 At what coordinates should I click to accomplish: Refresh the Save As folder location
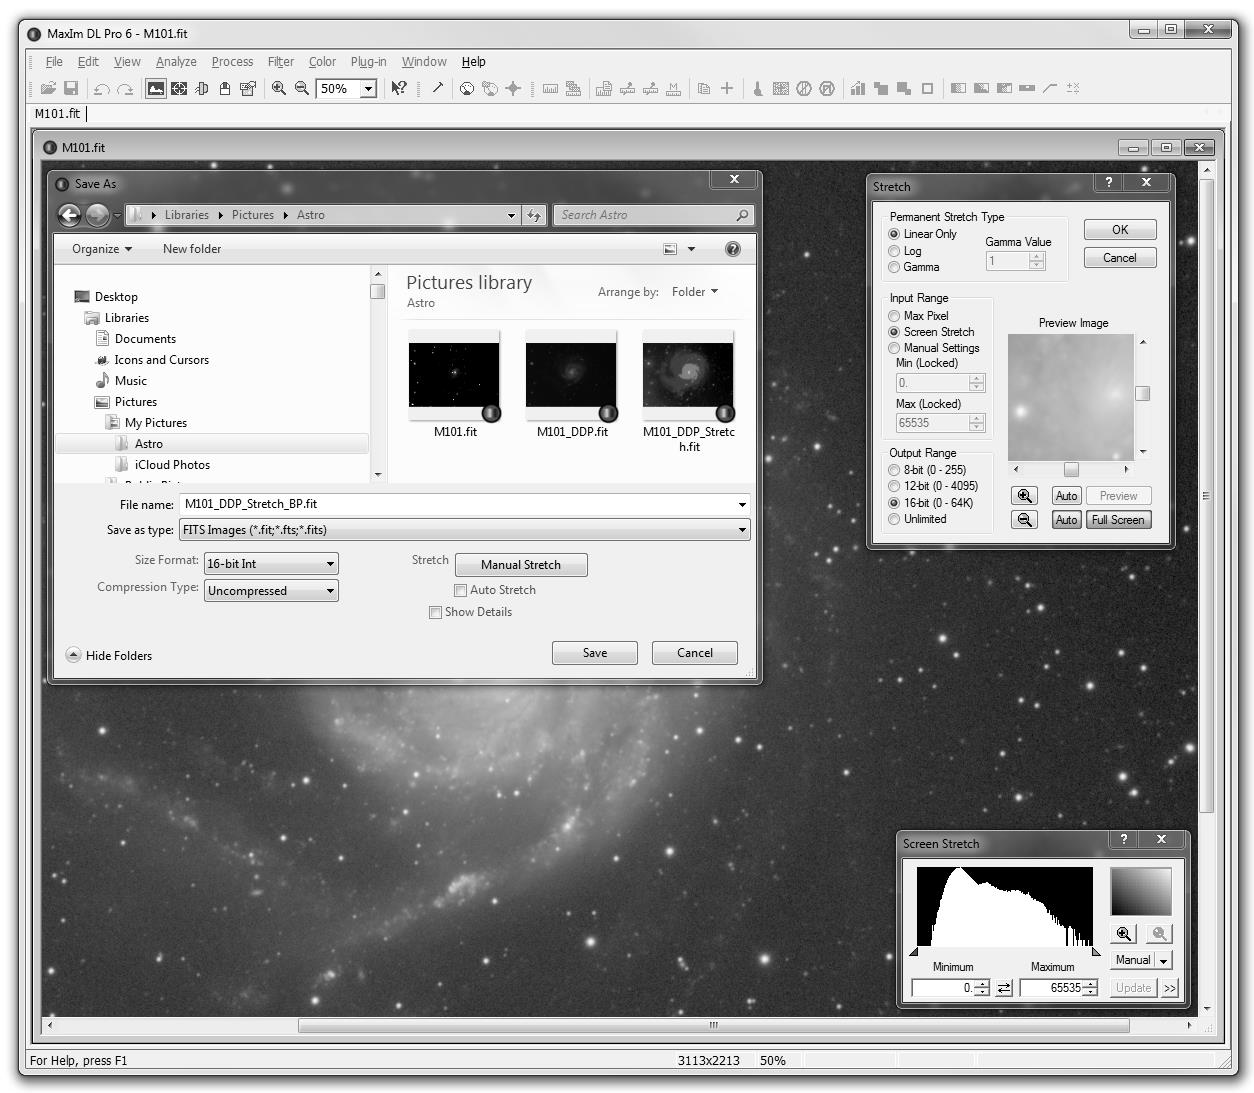pos(534,215)
